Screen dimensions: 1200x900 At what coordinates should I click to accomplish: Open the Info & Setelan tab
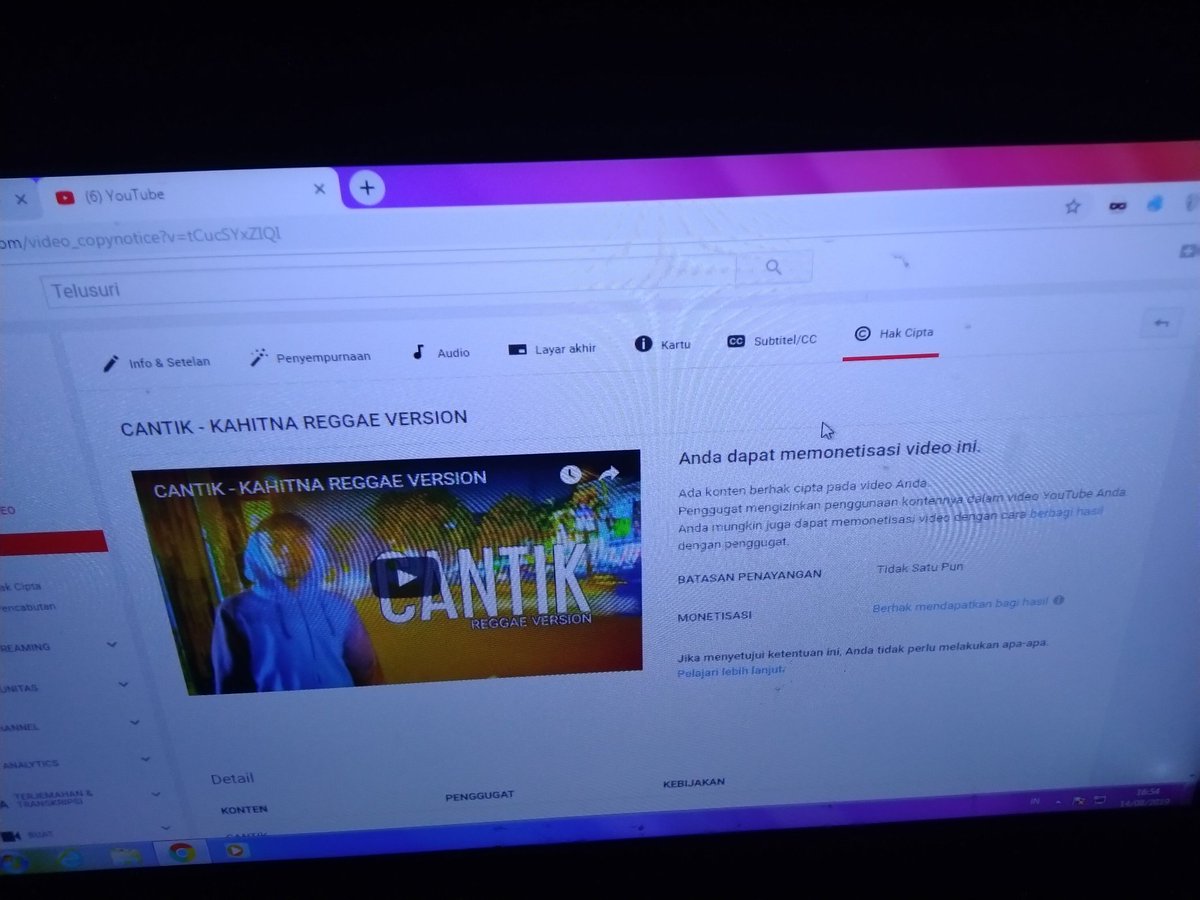156,362
